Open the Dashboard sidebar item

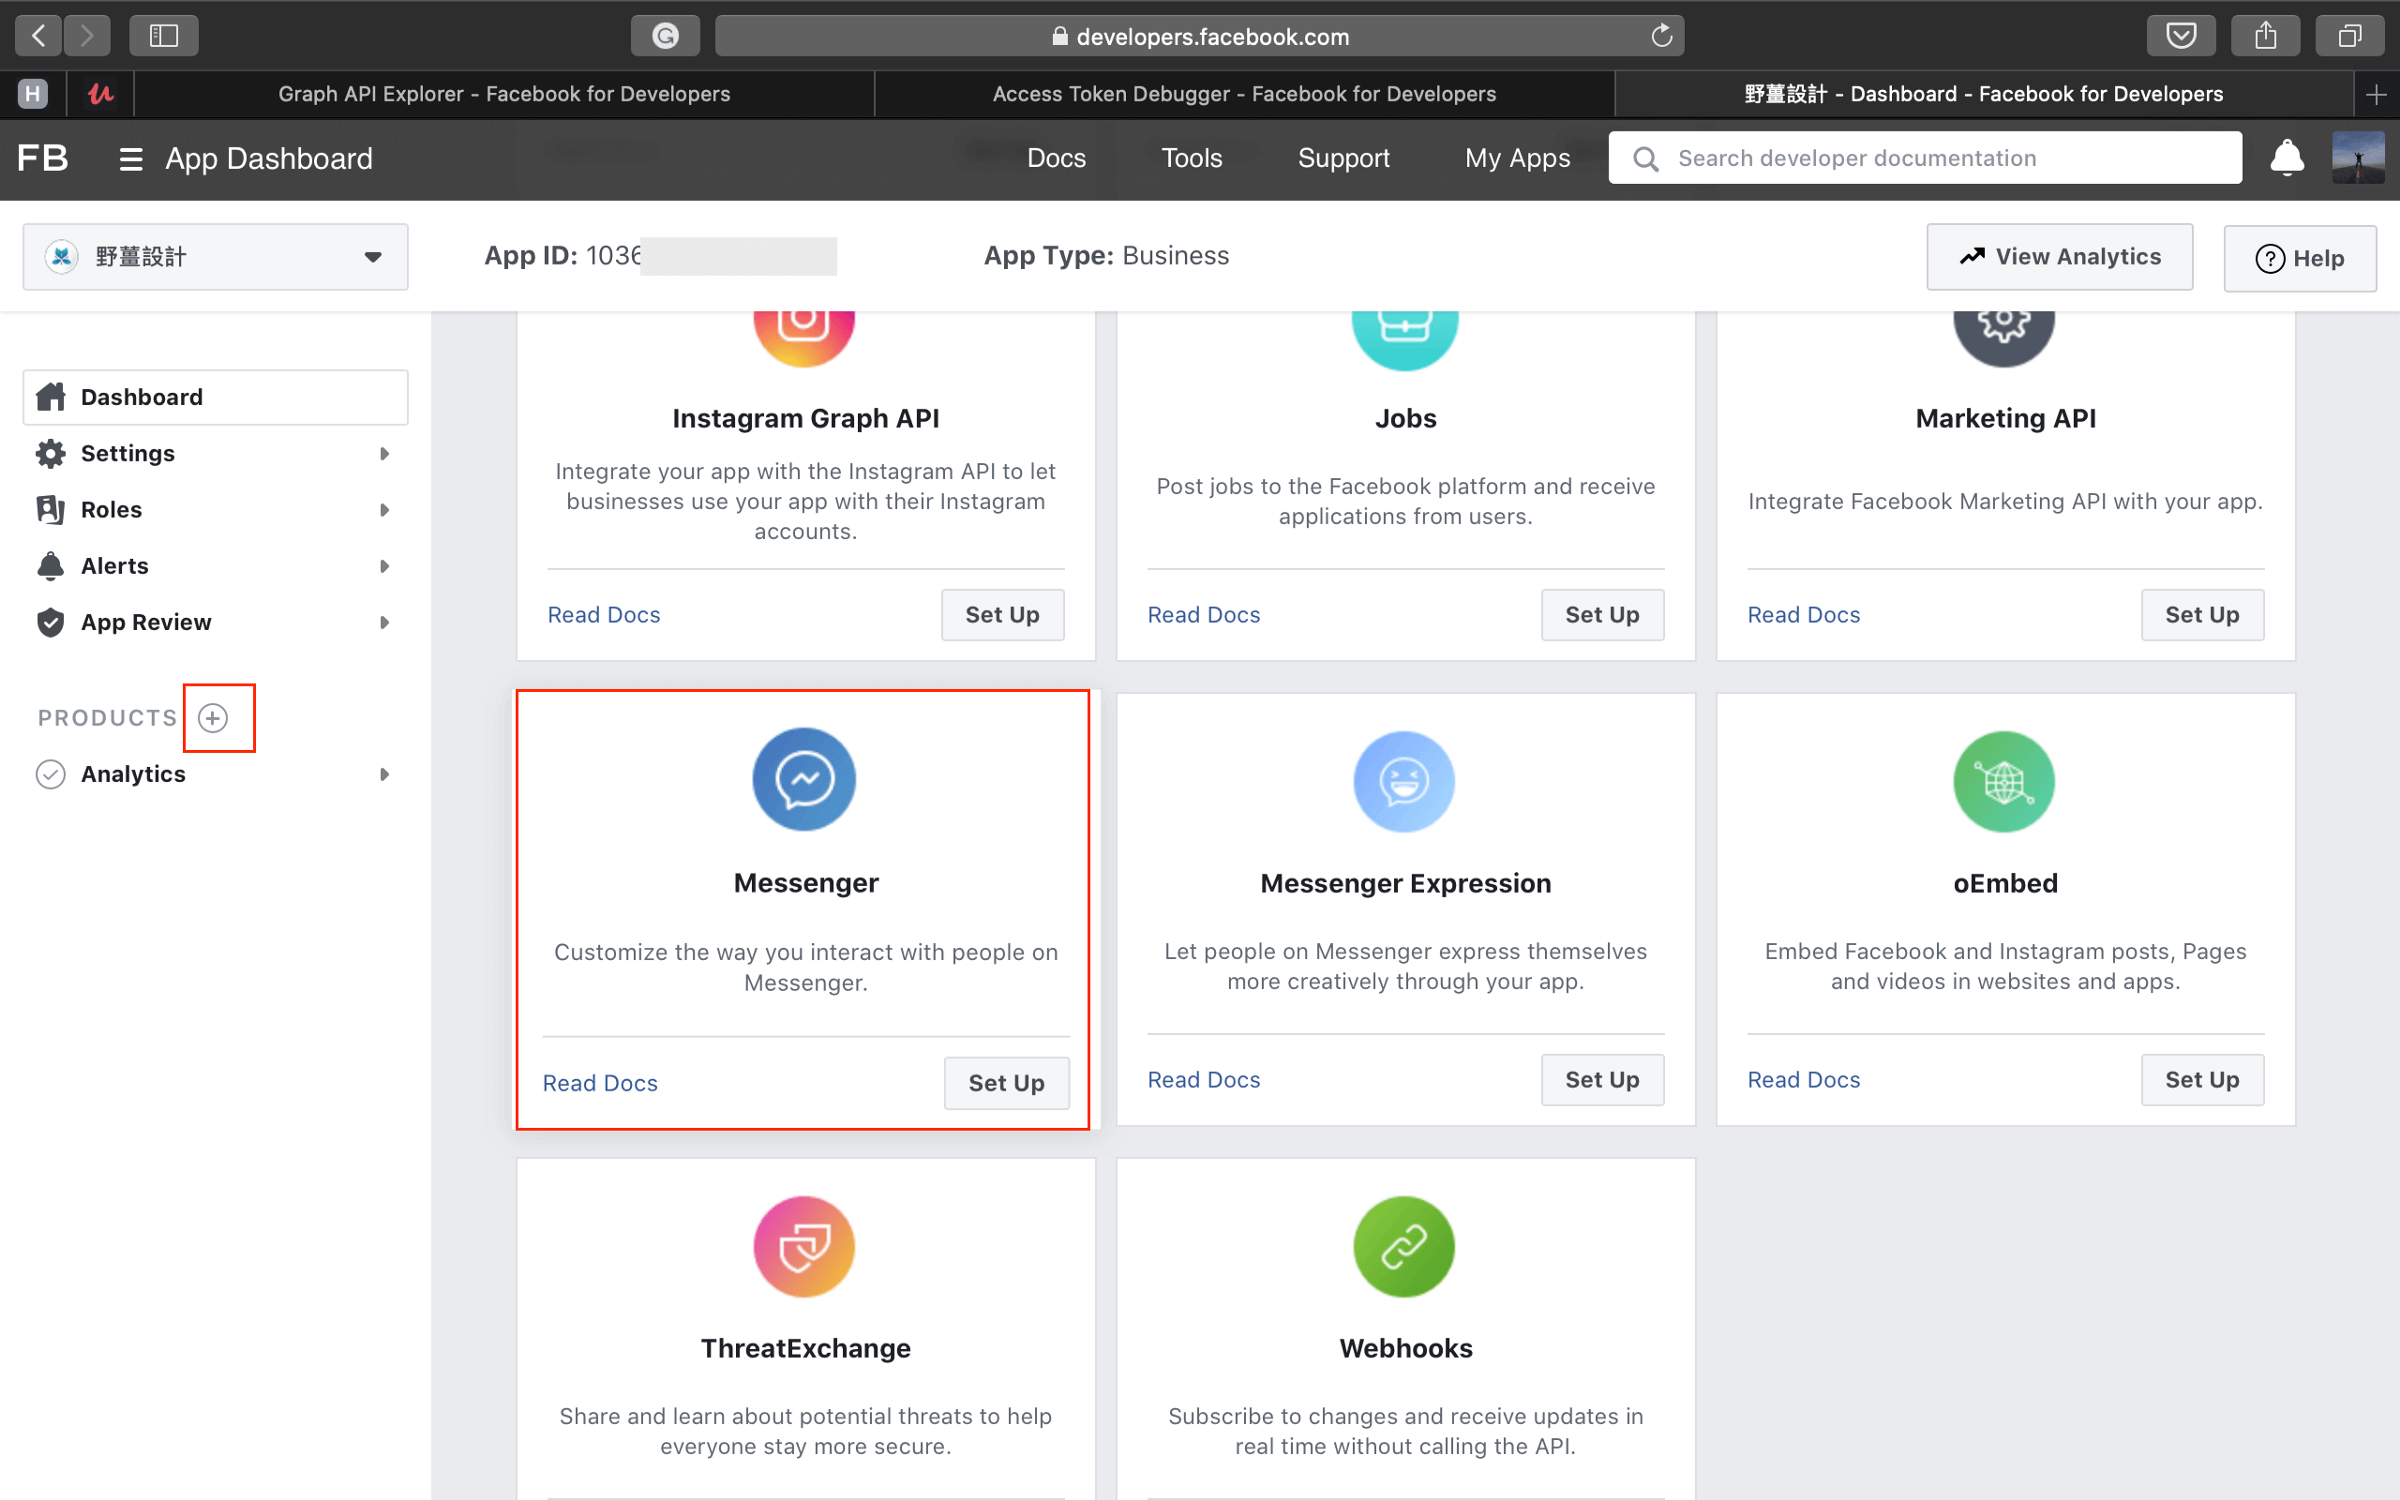click(x=215, y=397)
